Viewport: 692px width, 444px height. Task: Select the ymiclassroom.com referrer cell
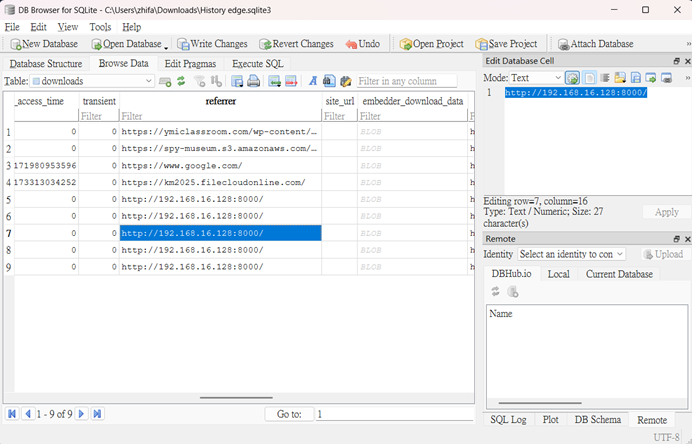[221, 132]
